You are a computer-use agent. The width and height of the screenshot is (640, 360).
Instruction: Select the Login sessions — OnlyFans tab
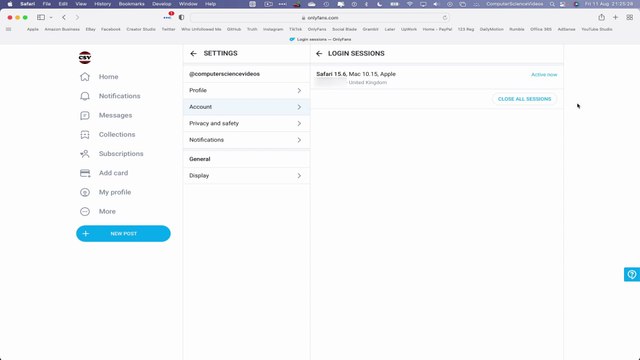[320, 40]
